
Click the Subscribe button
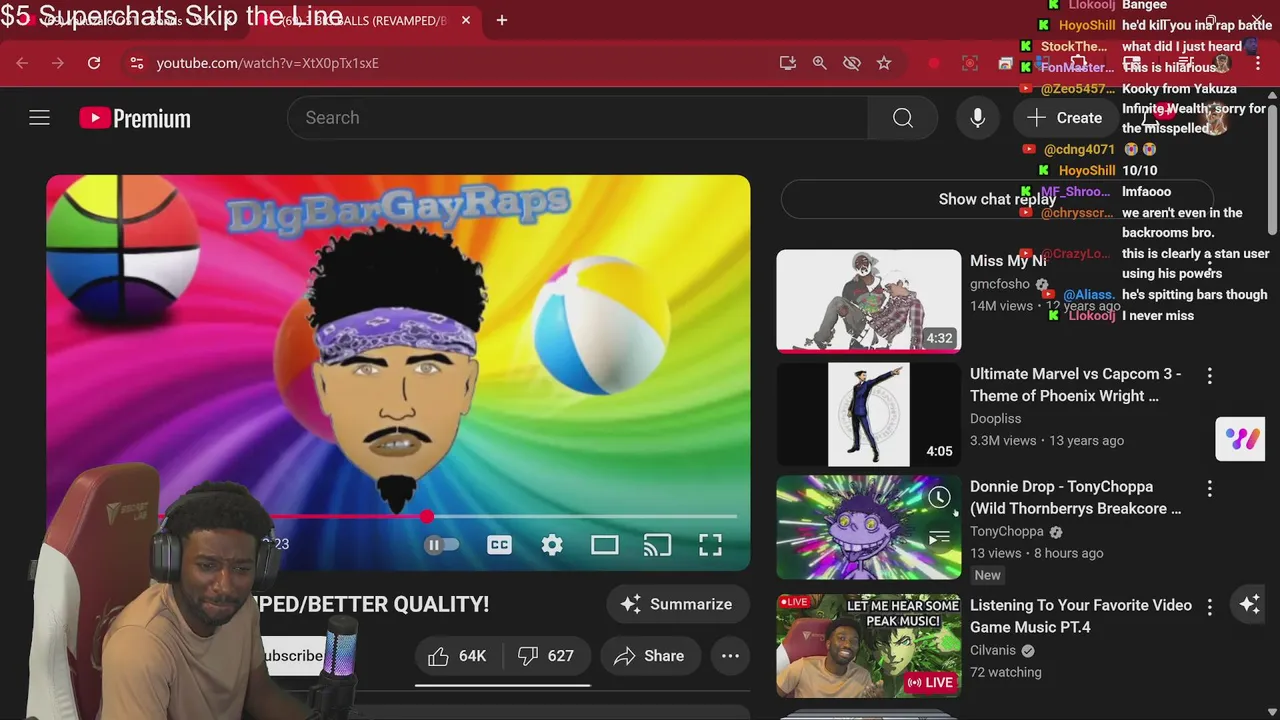coord(292,656)
